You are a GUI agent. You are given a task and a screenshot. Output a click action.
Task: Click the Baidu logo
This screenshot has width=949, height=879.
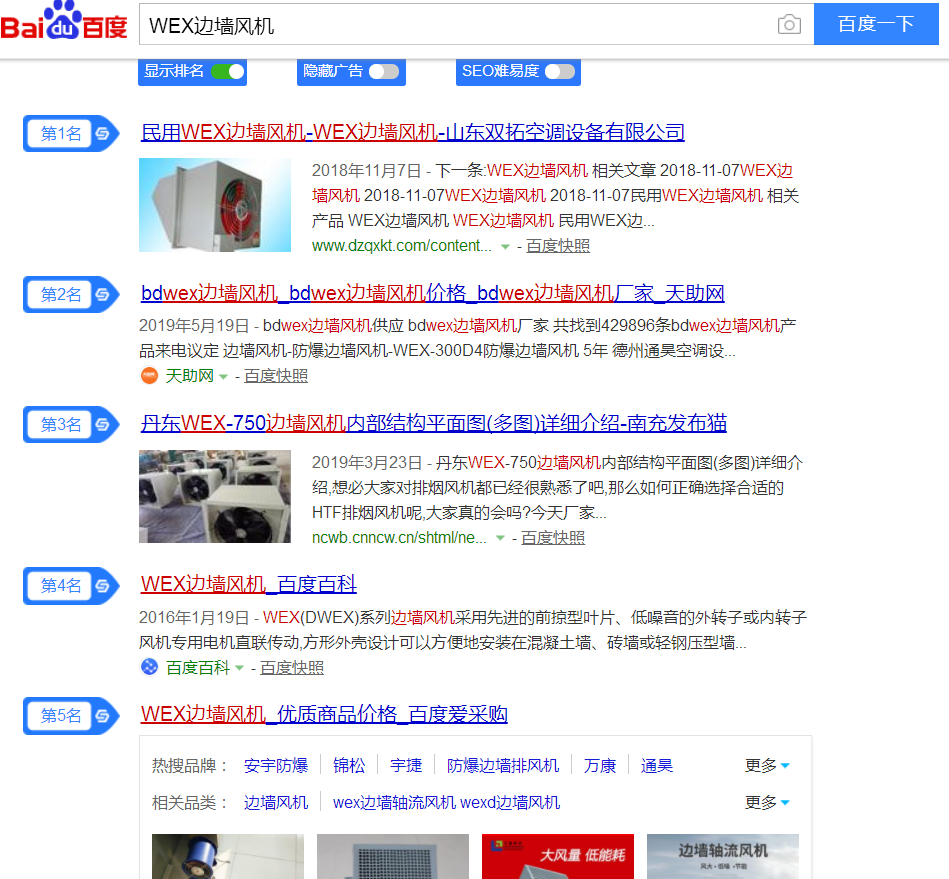(64, 22)
